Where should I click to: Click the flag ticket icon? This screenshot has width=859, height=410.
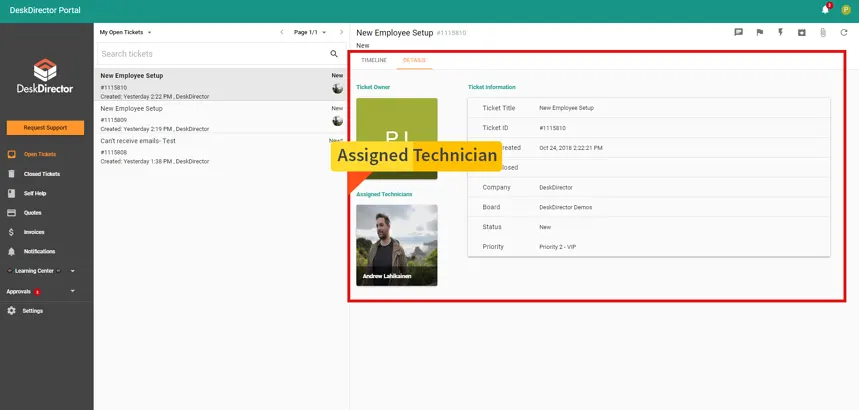(x=759, y=32)
